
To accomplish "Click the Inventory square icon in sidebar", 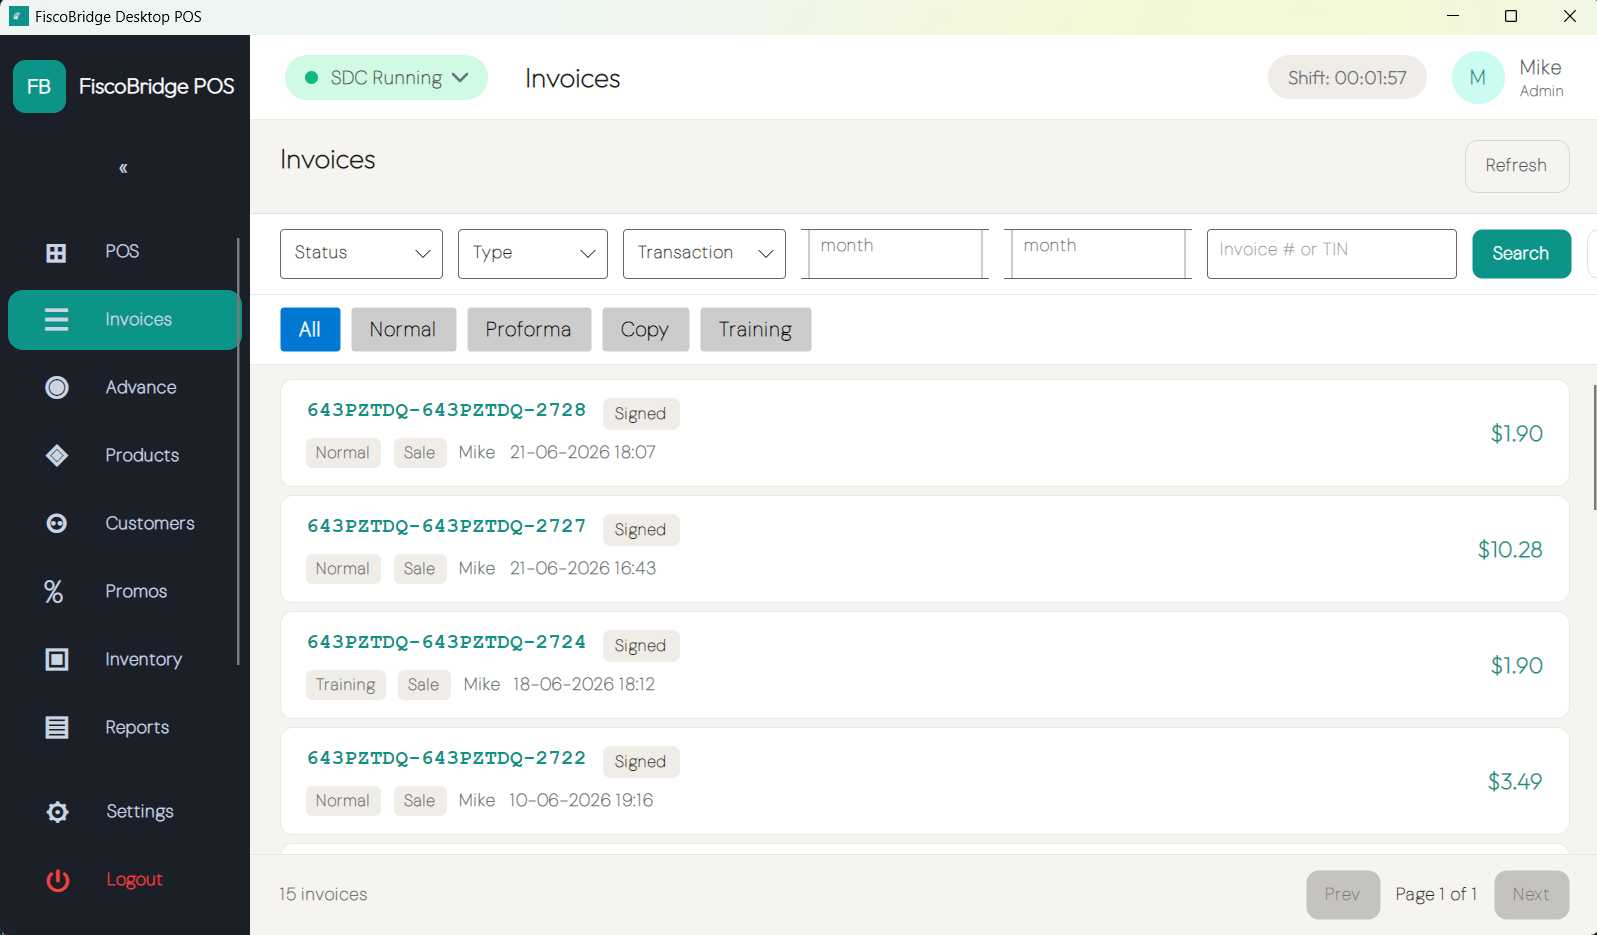I will point(57,660).
